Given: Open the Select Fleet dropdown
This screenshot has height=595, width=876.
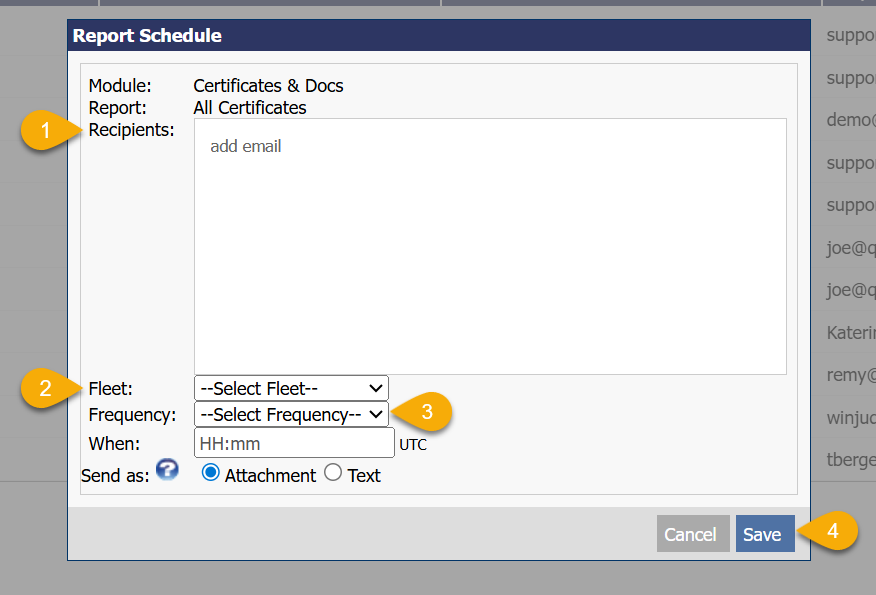Looking at the screenshot, I should 291,388.
